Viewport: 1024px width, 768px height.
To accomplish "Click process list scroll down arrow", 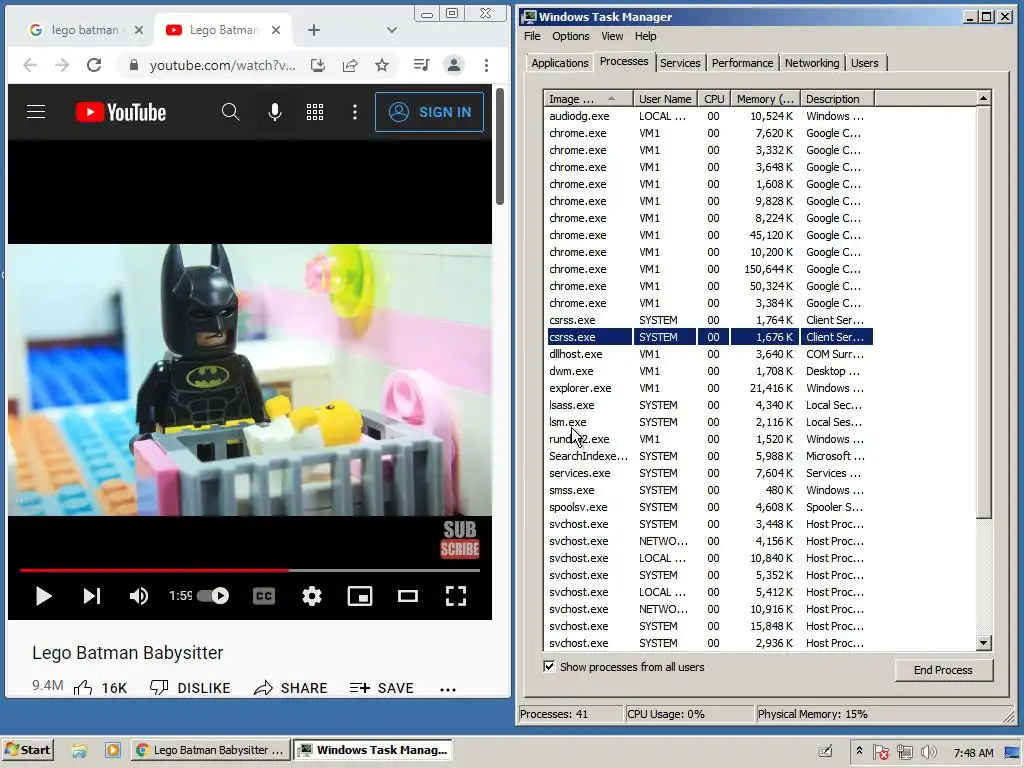I will click(x=984, y=643).
